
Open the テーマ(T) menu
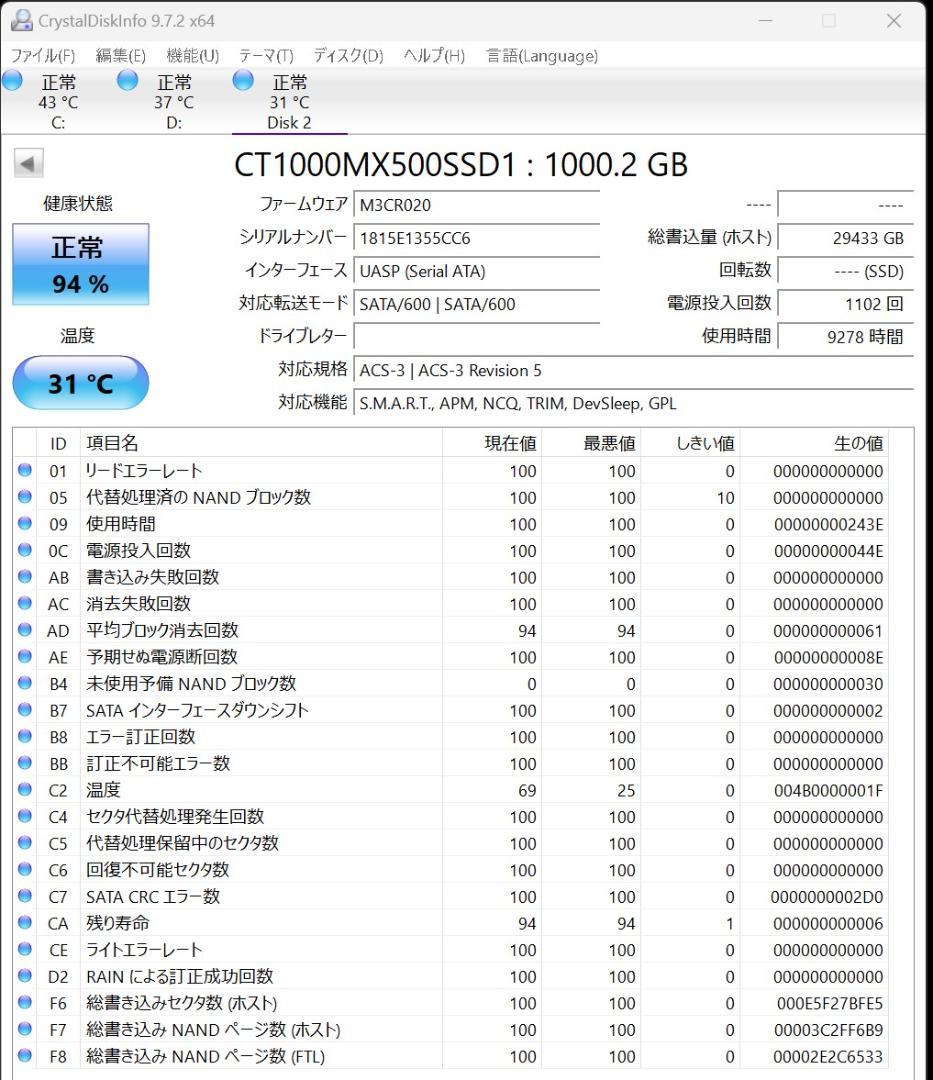pyautogui.click(x=266, y=56)
